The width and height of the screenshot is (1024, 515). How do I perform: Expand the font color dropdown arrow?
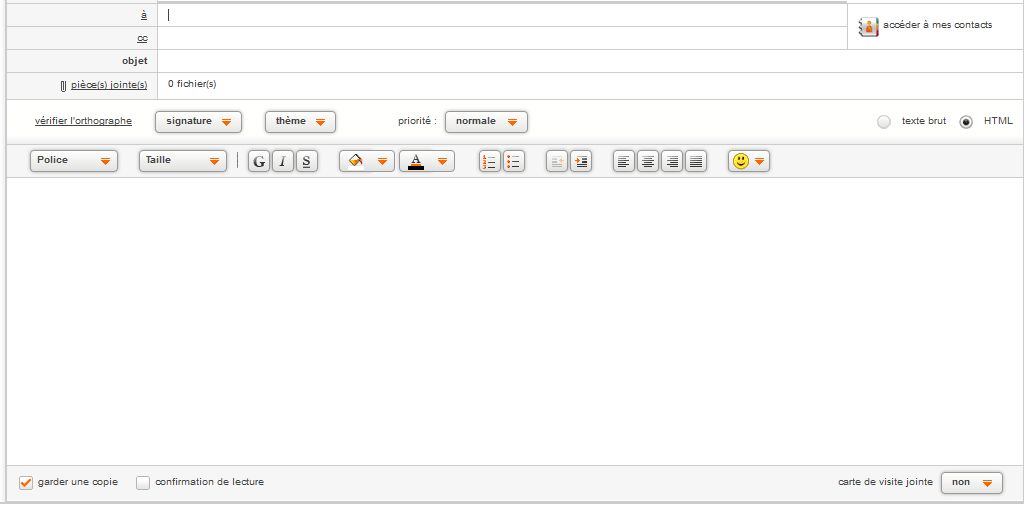pyautogui.click(x=442, y=162)
